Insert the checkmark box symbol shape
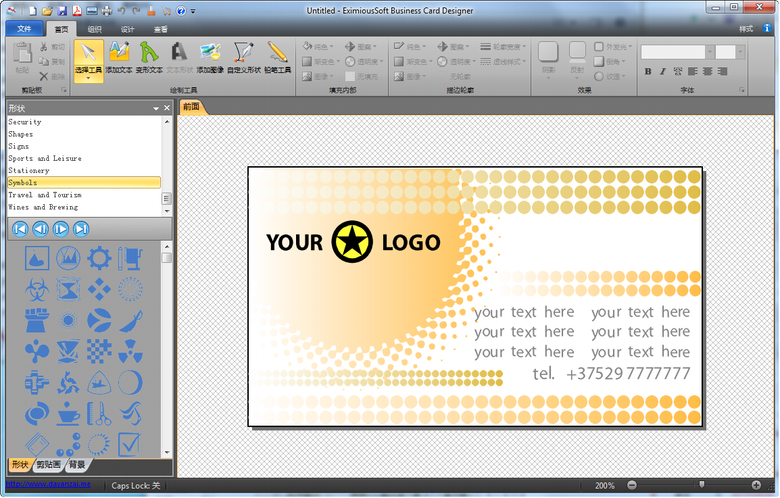The image size is (780, 498). [x=130, y=443]
